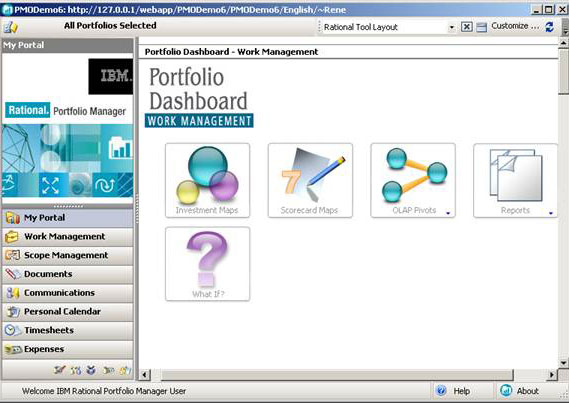This screenshot has width=569, height=403.
Task: Open the OLAP Pivots tile
Action: tap(413, 180)
